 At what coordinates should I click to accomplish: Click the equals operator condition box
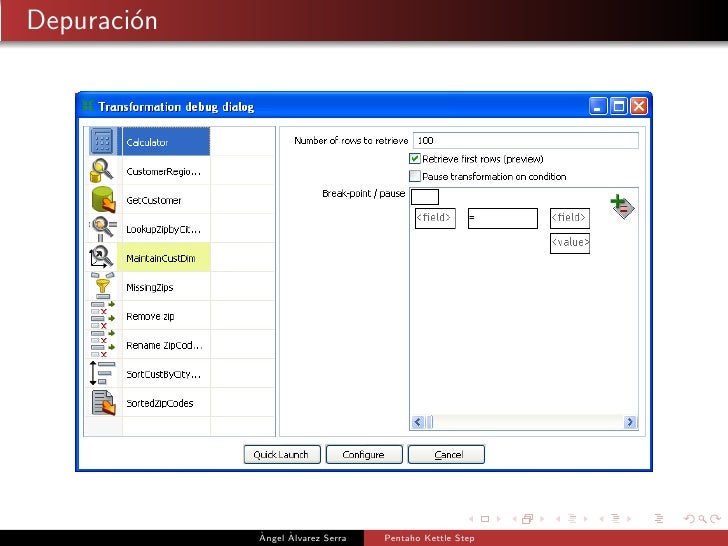[503, 218]
